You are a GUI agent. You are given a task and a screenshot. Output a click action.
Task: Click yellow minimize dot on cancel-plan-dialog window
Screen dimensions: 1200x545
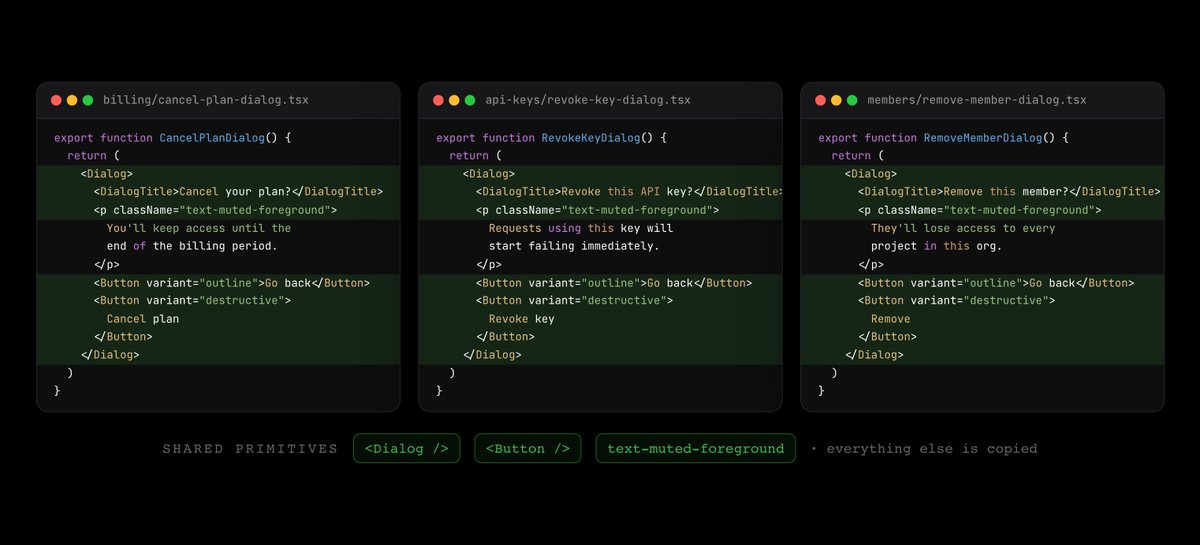click(72, 100)
